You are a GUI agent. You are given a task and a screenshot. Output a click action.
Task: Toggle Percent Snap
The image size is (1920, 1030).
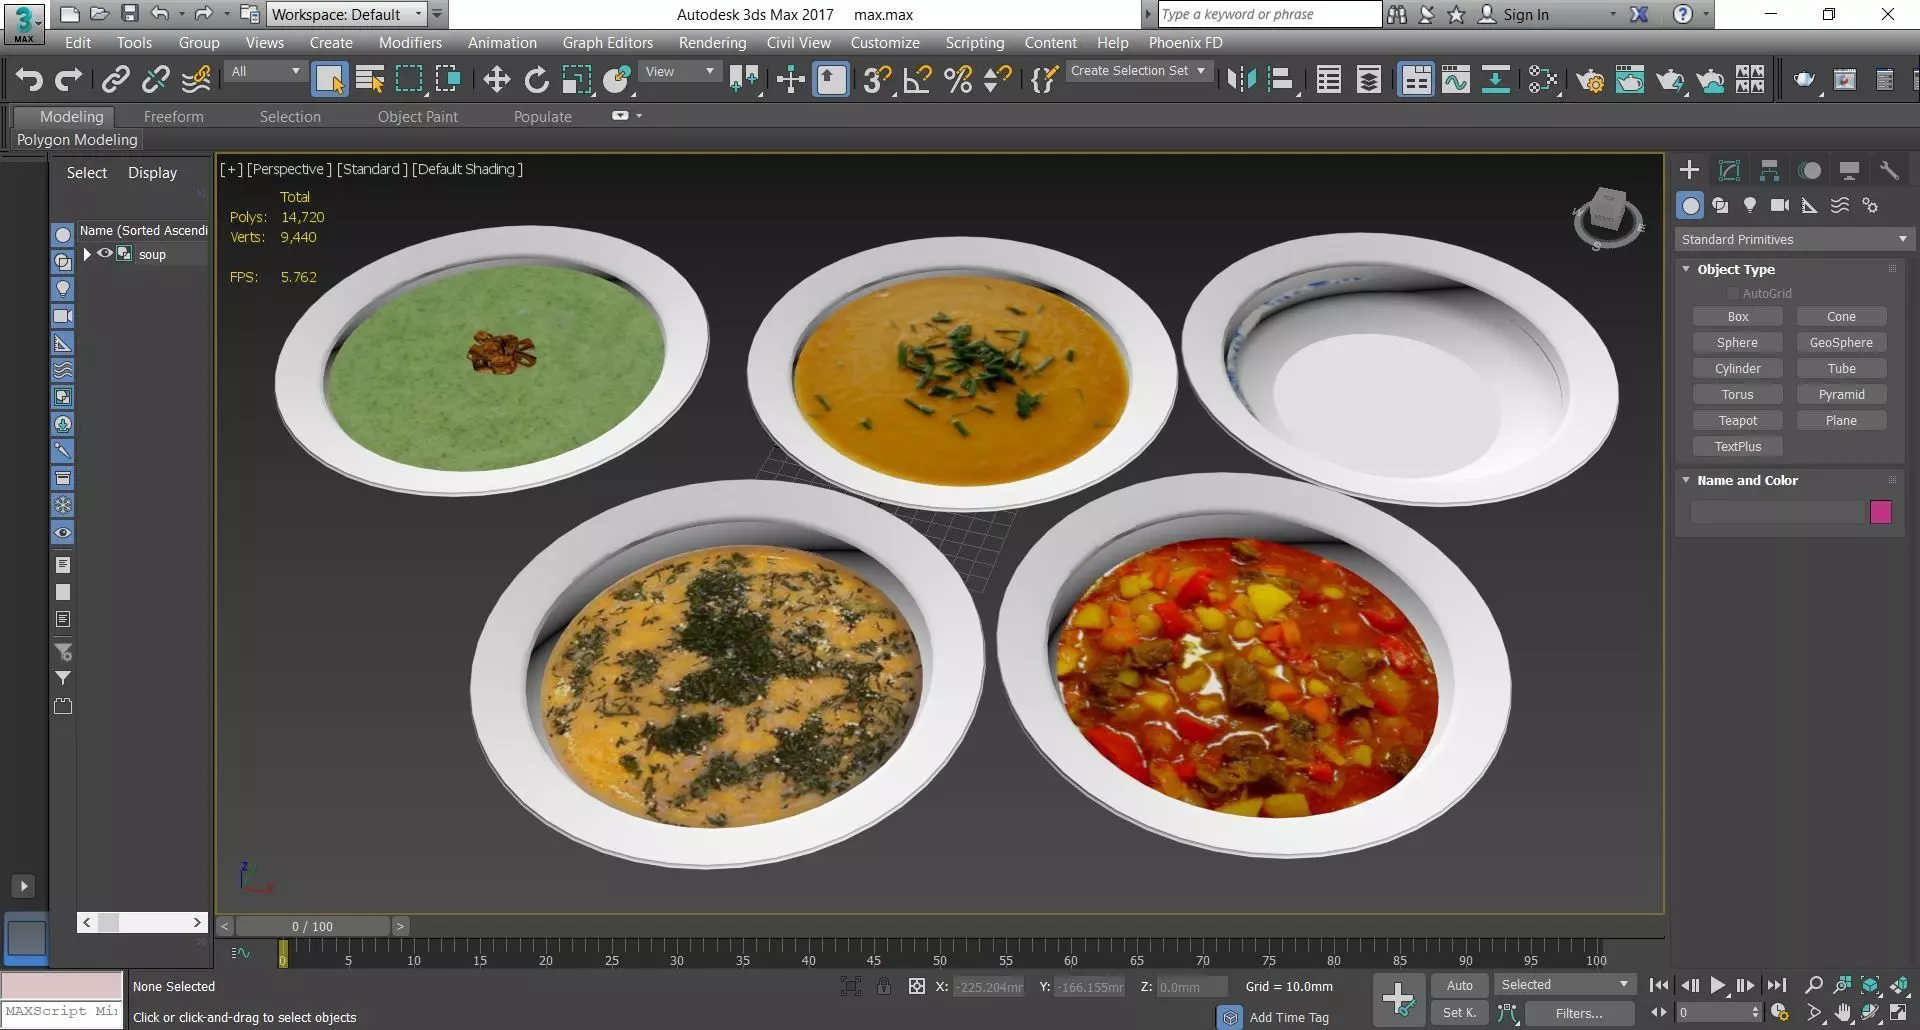[958, 80]
